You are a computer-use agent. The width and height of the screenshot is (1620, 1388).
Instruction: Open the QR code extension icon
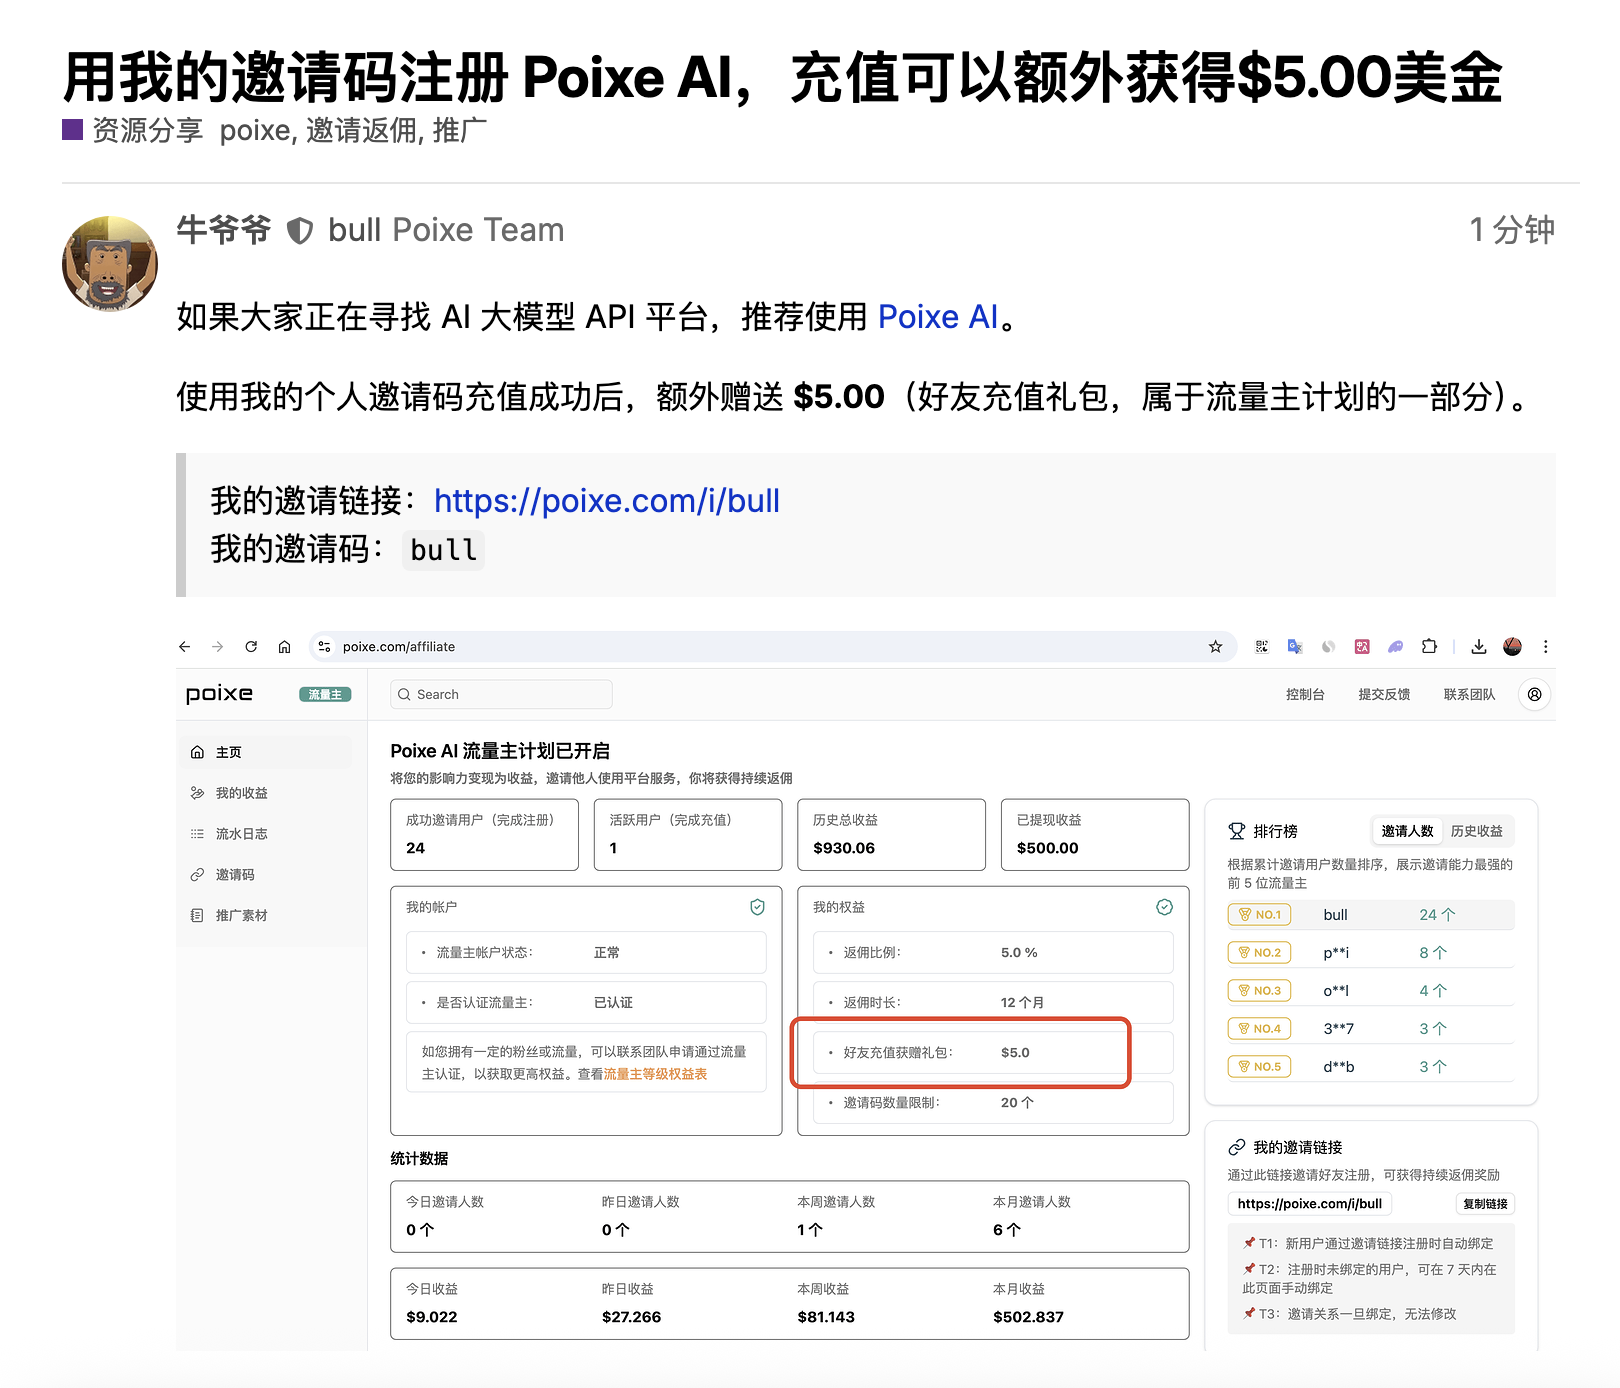[1262, 647]
